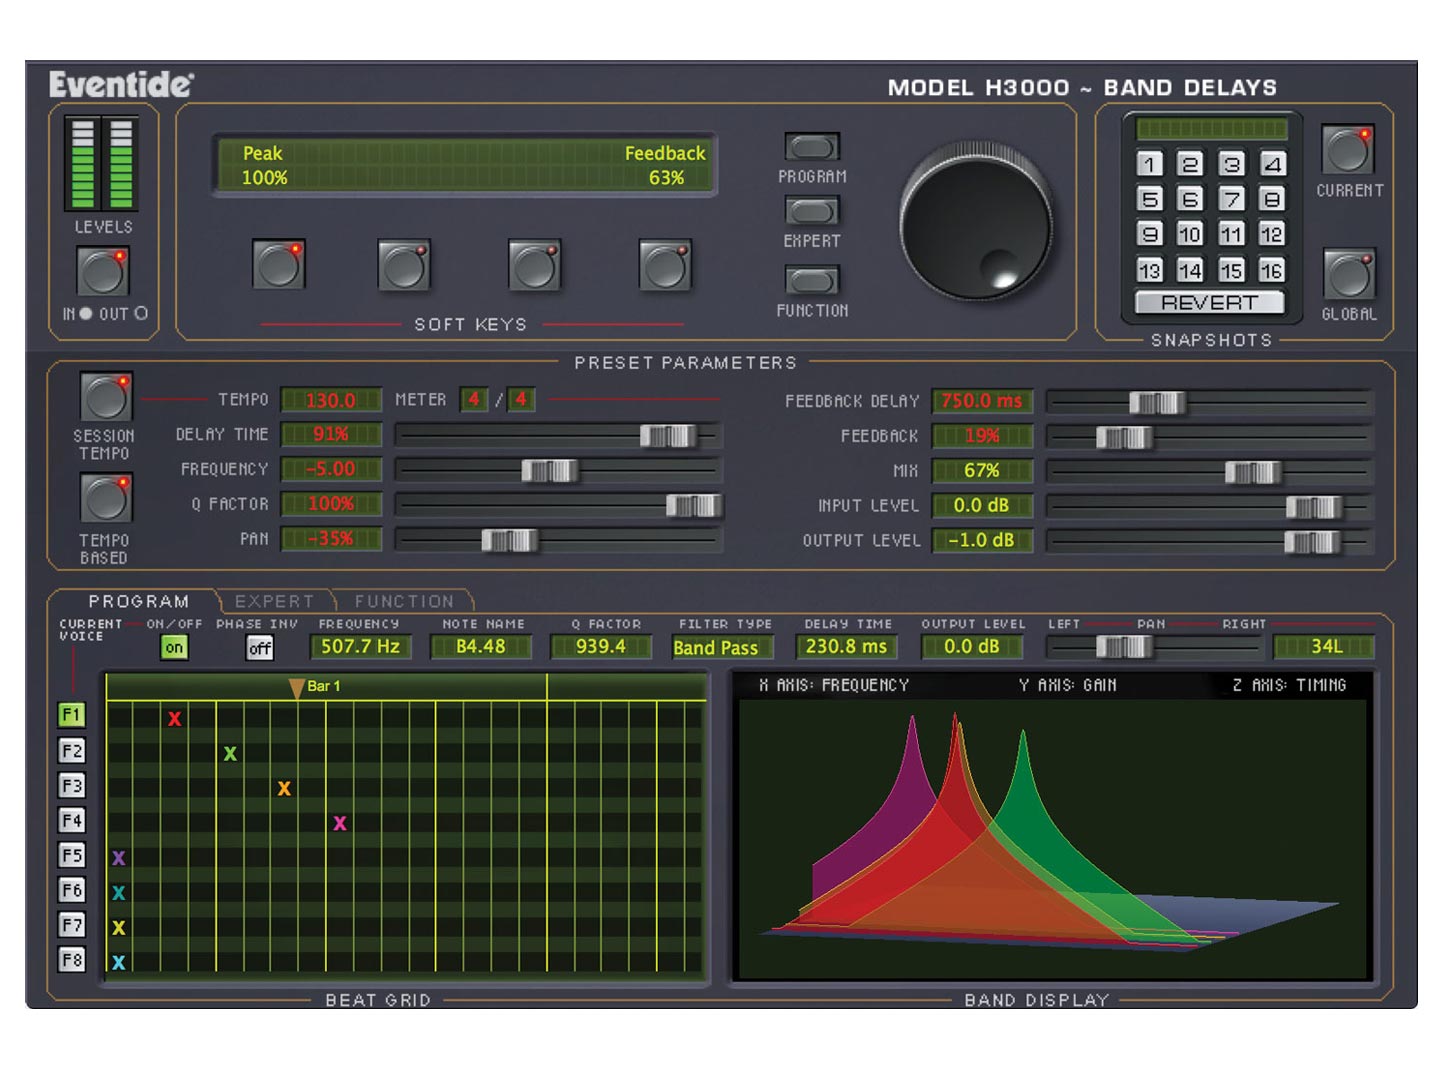Open Filter Type Band Pass selector
Viewport: 1440px width, 1080px height.
pyautogui.click(x=722, y=647)
